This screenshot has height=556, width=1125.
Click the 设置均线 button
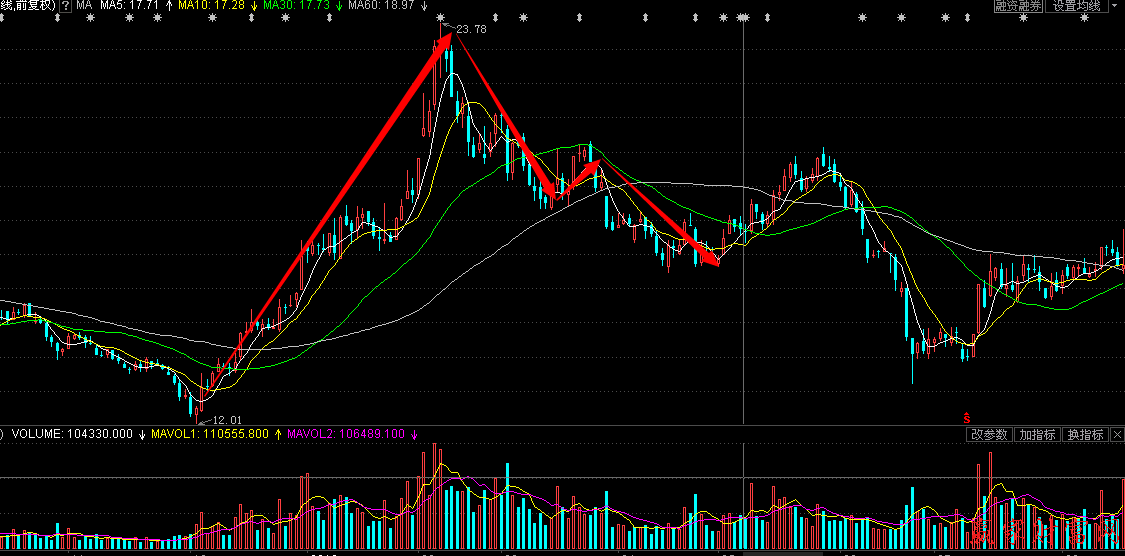1076,6
